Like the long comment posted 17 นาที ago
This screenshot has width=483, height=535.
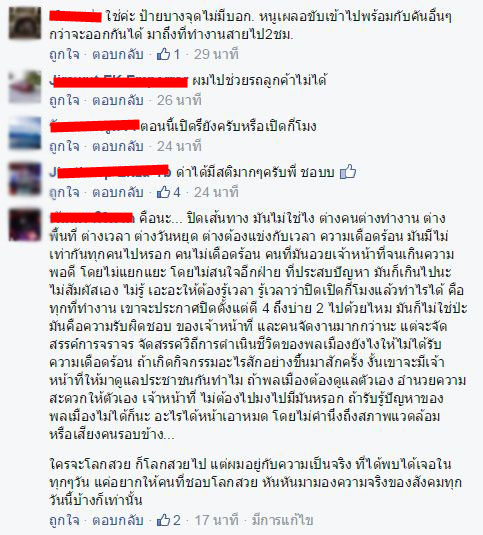coord(64,520)
